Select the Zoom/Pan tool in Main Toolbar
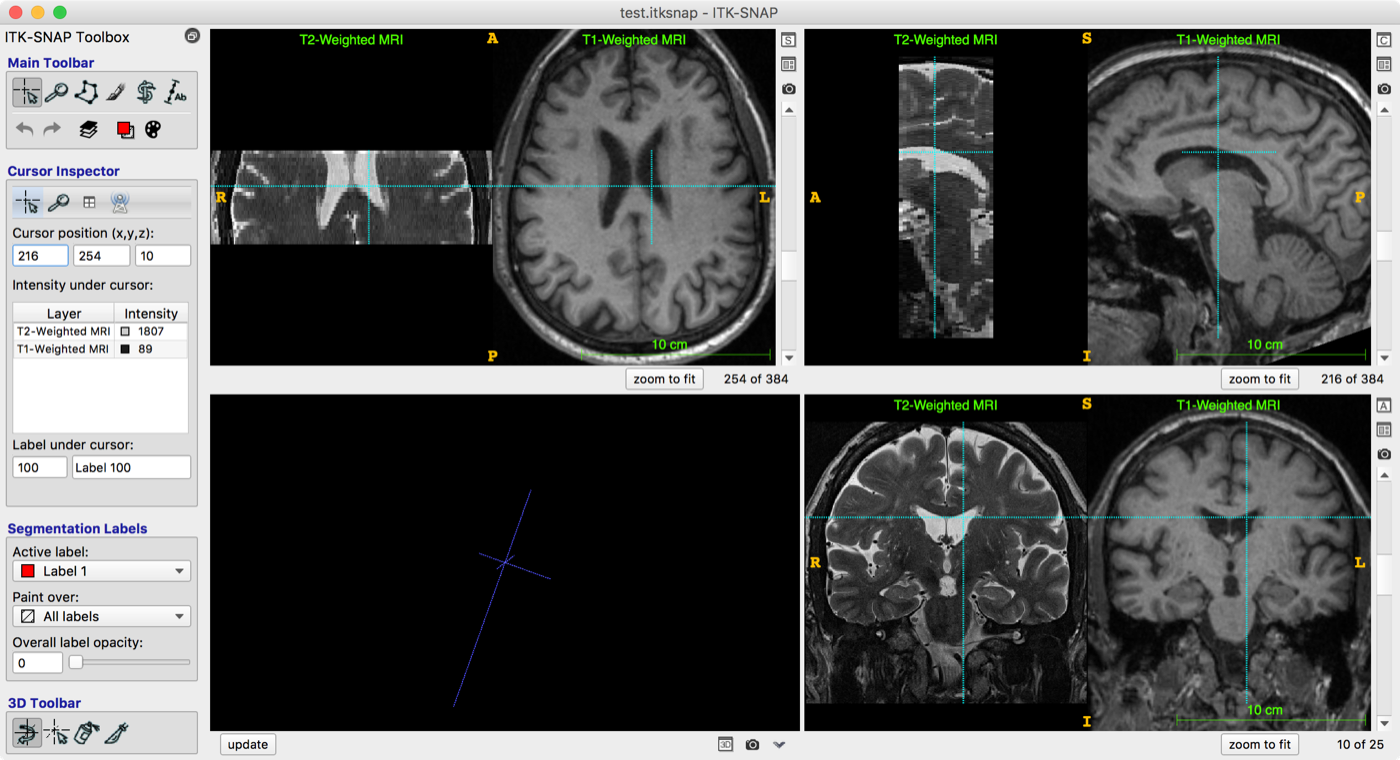The height and width of the screenshot is (760, 1400). tap(57, 93)
